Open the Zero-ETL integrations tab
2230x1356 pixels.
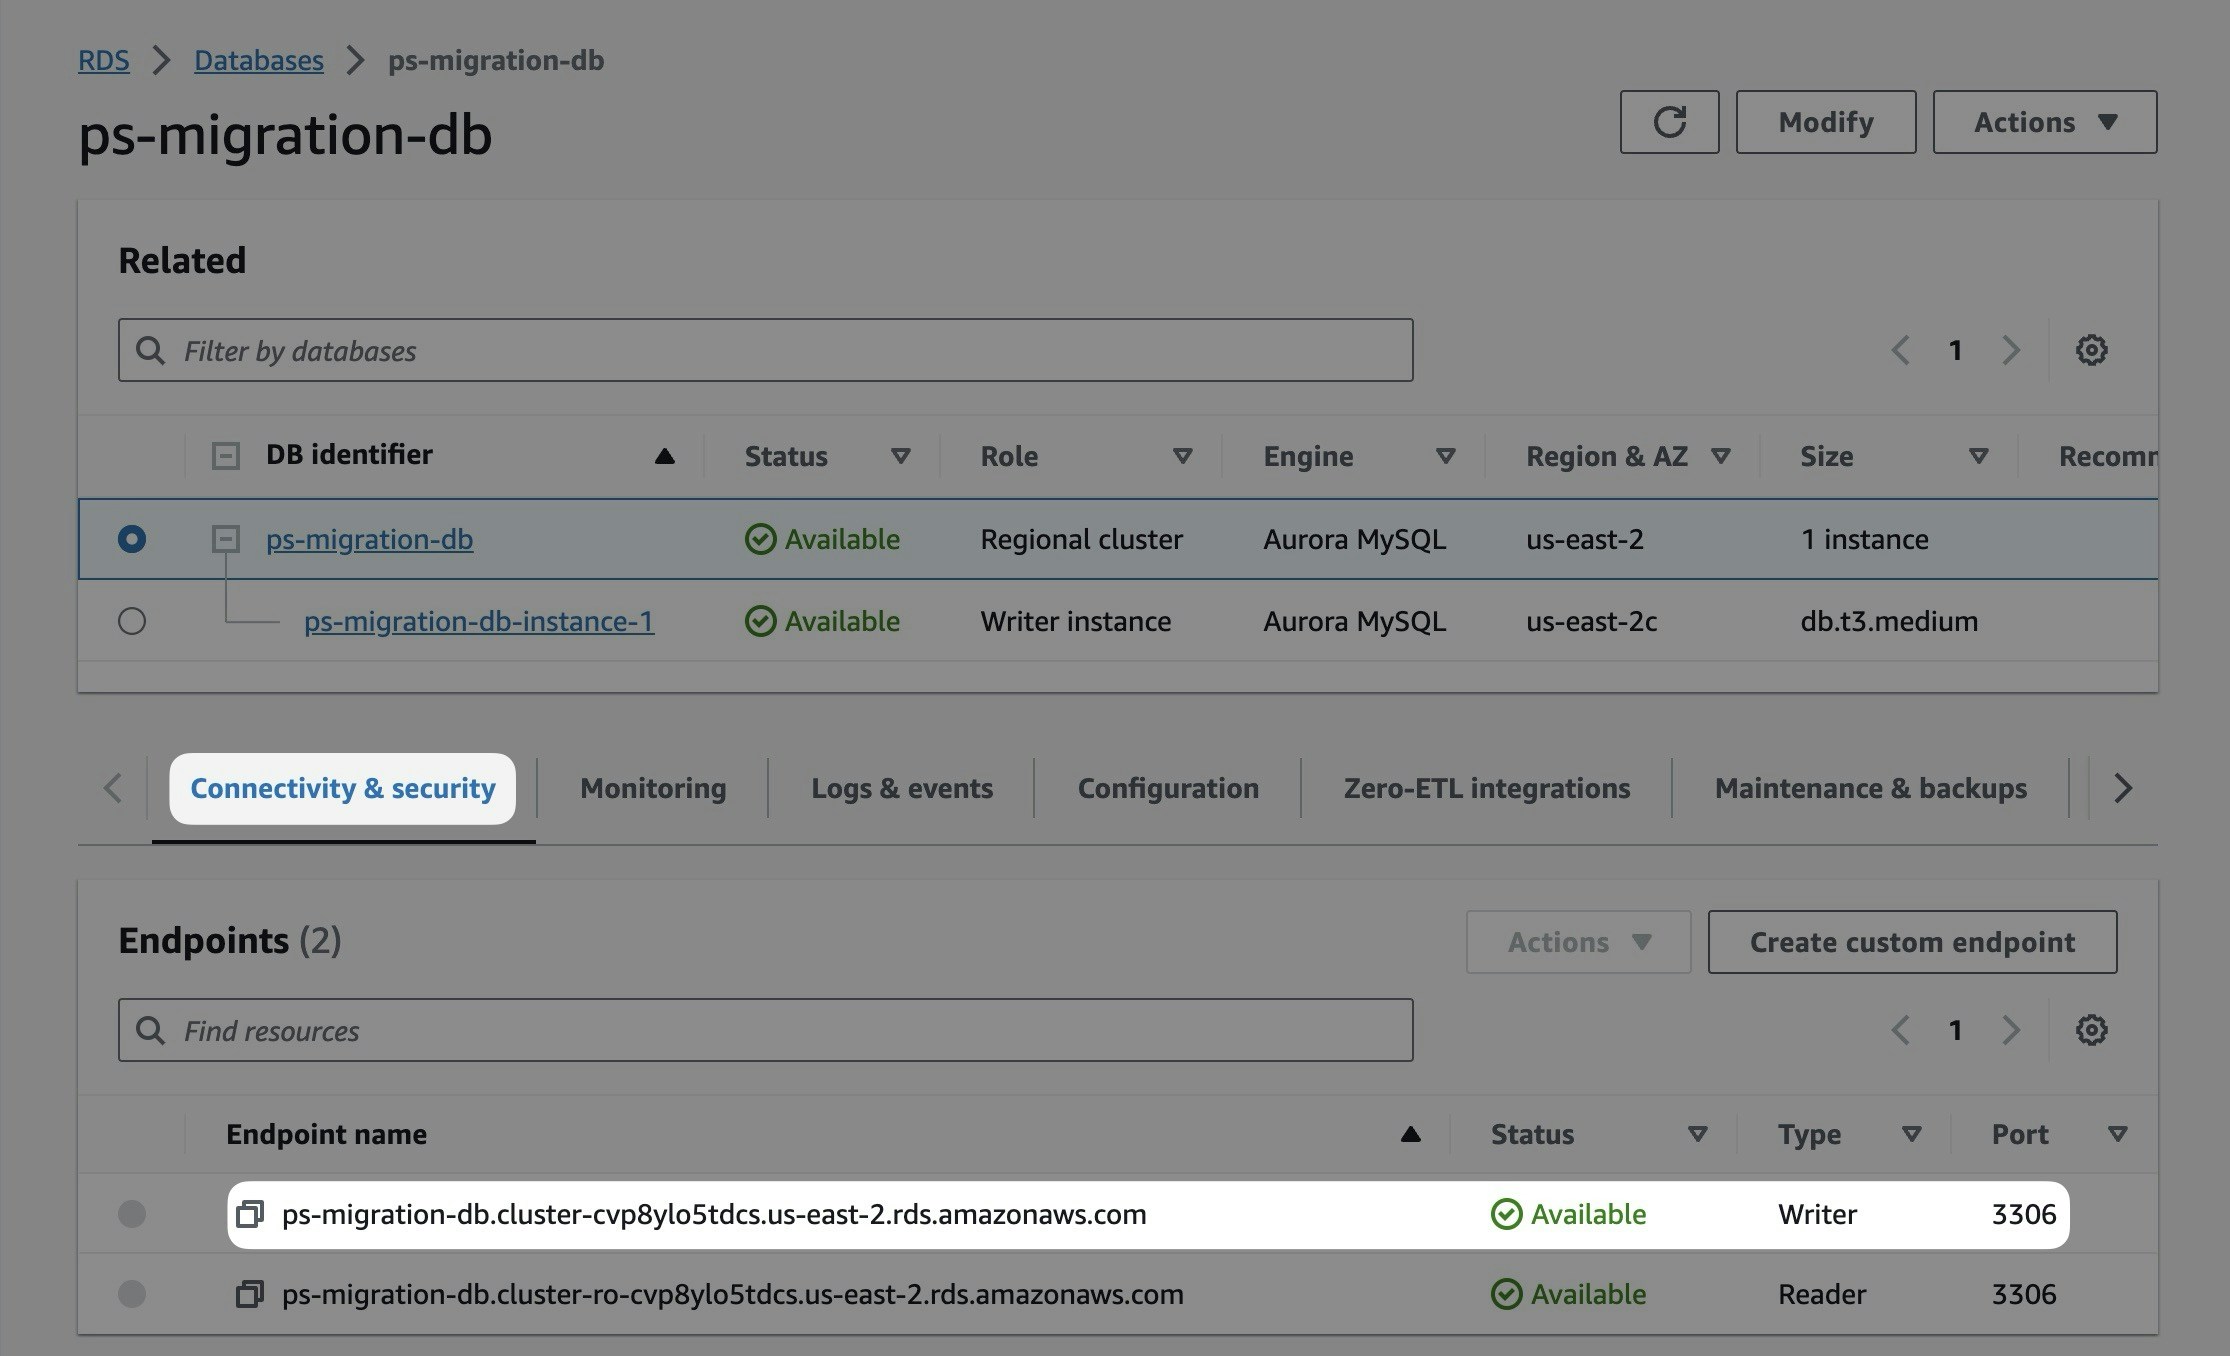pyautogui.click(x=1487, y=788)
